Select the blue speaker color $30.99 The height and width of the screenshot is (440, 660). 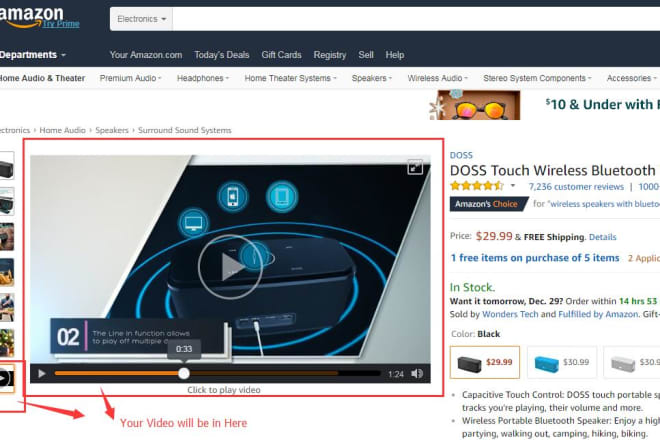tap(562, 363)
